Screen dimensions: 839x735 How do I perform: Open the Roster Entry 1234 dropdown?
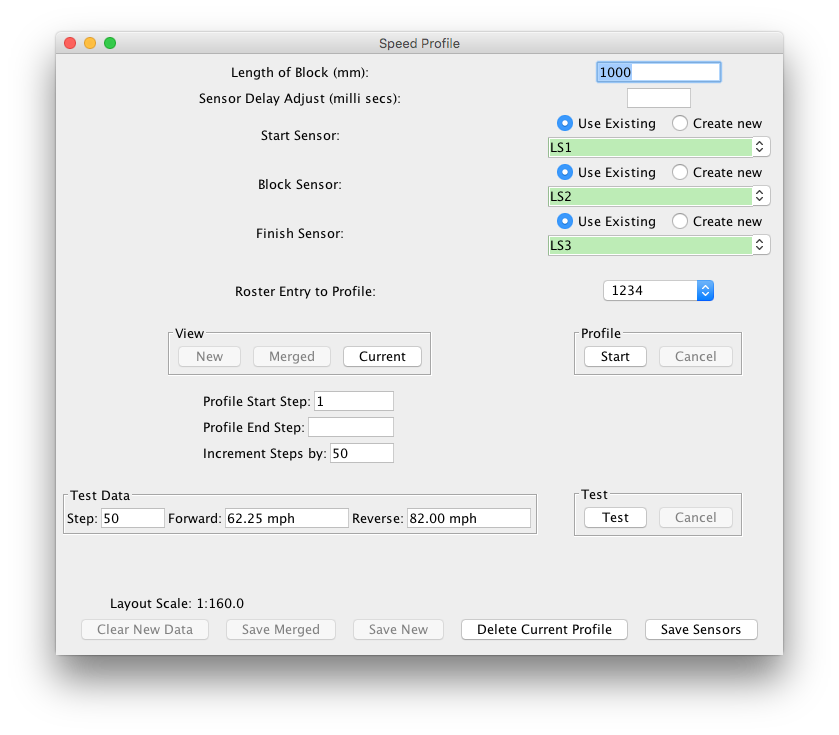658,290
